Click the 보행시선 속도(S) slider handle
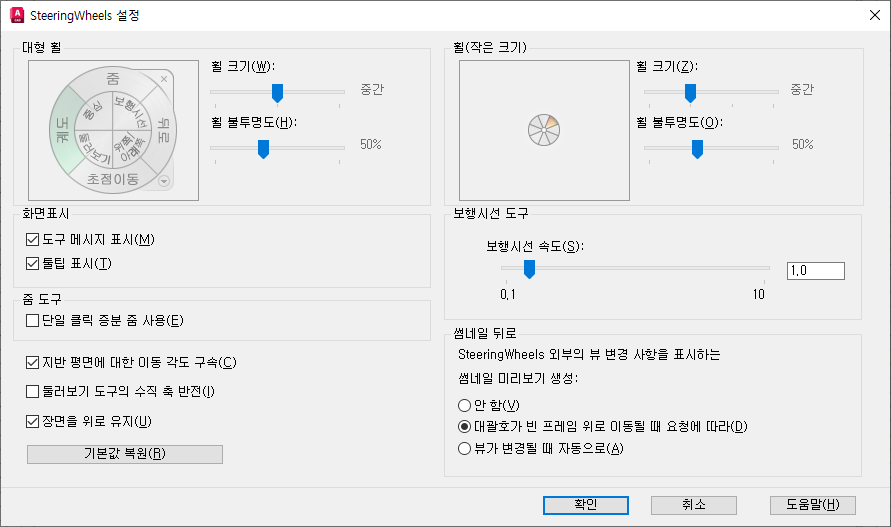Screen dimensions: 891x527 pos(529,269)
